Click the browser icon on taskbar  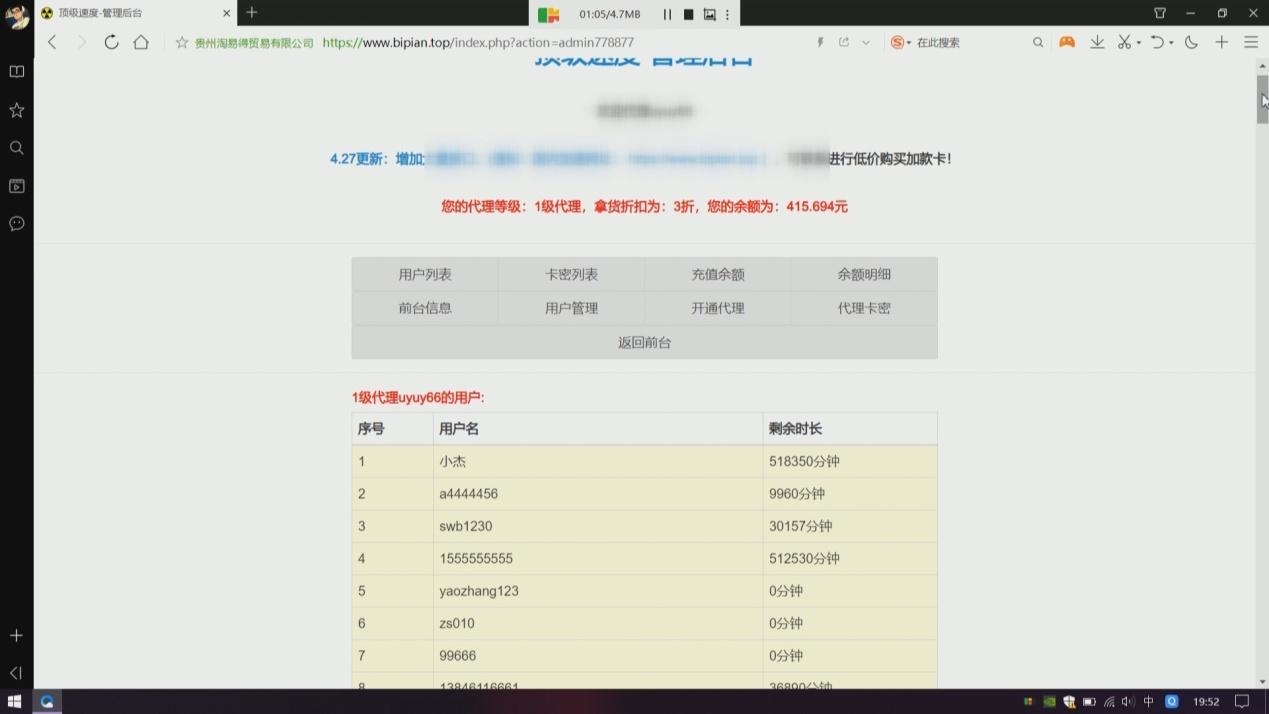pos(46,701)
